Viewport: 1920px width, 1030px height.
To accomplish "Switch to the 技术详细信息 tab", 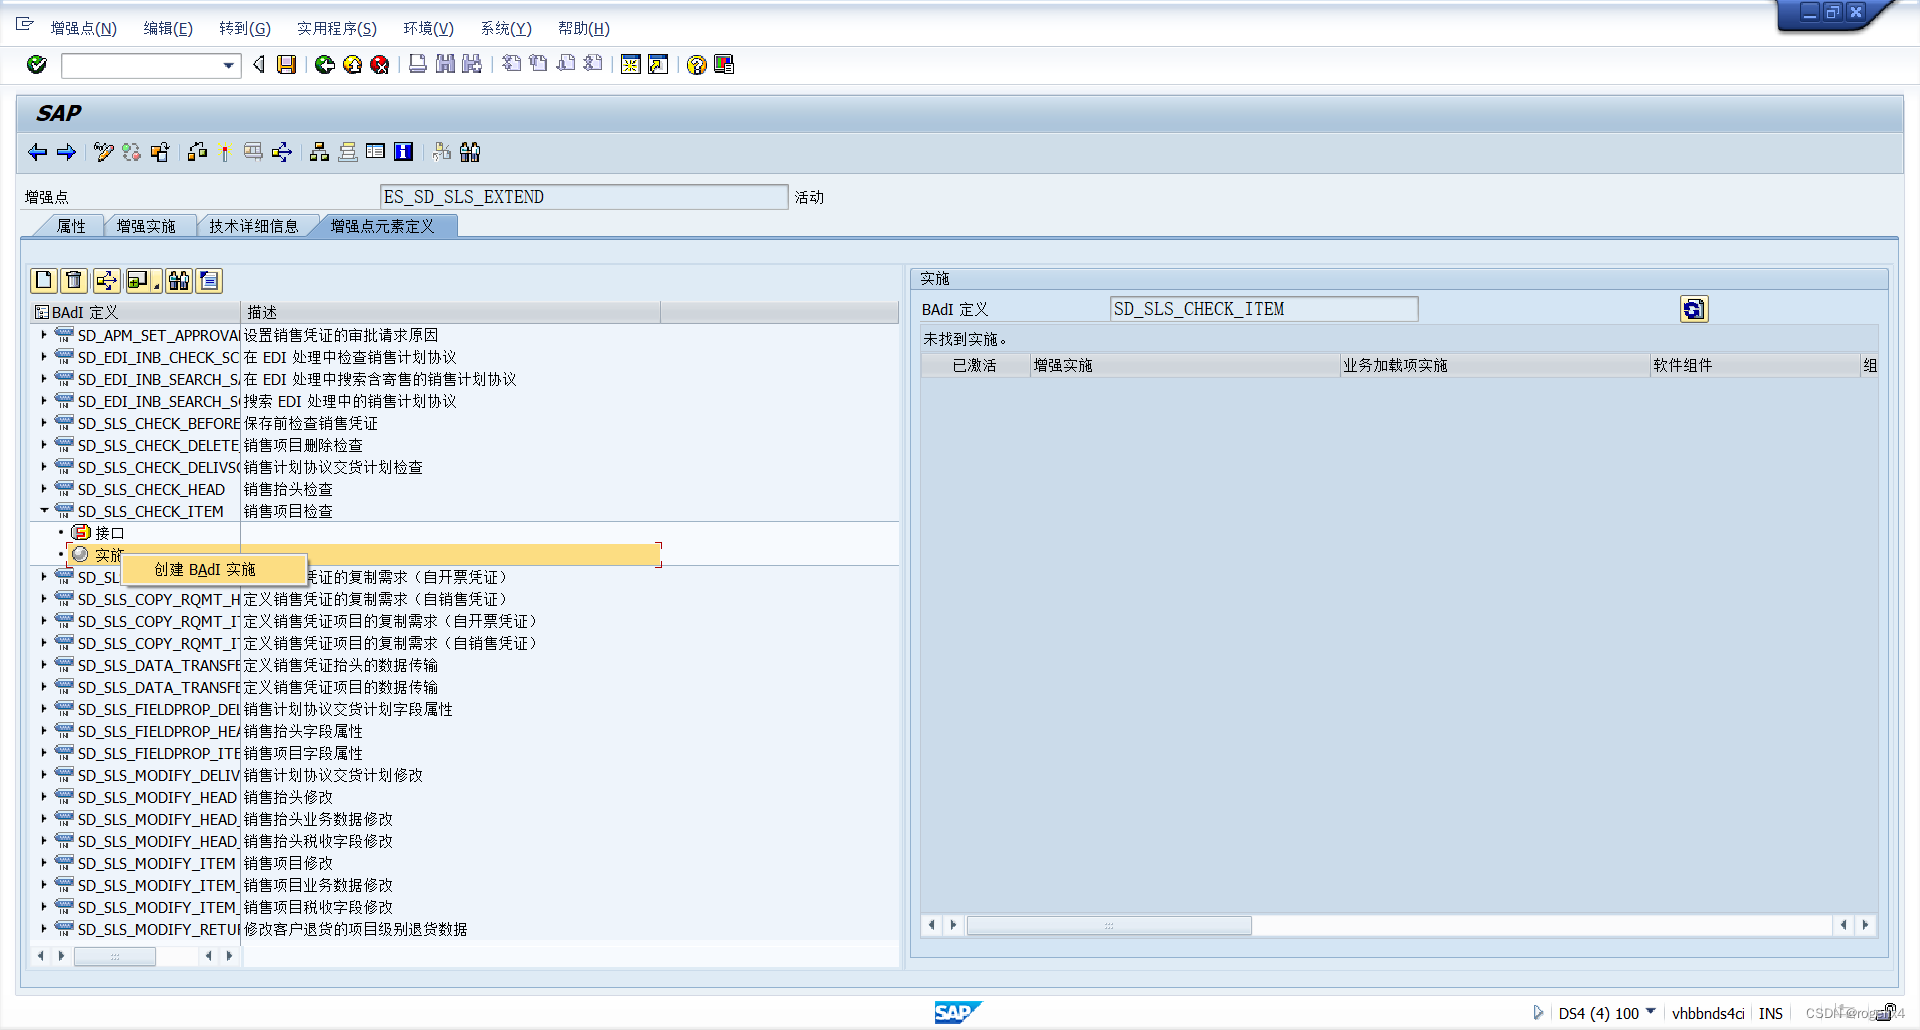I will tap(254, 226).
